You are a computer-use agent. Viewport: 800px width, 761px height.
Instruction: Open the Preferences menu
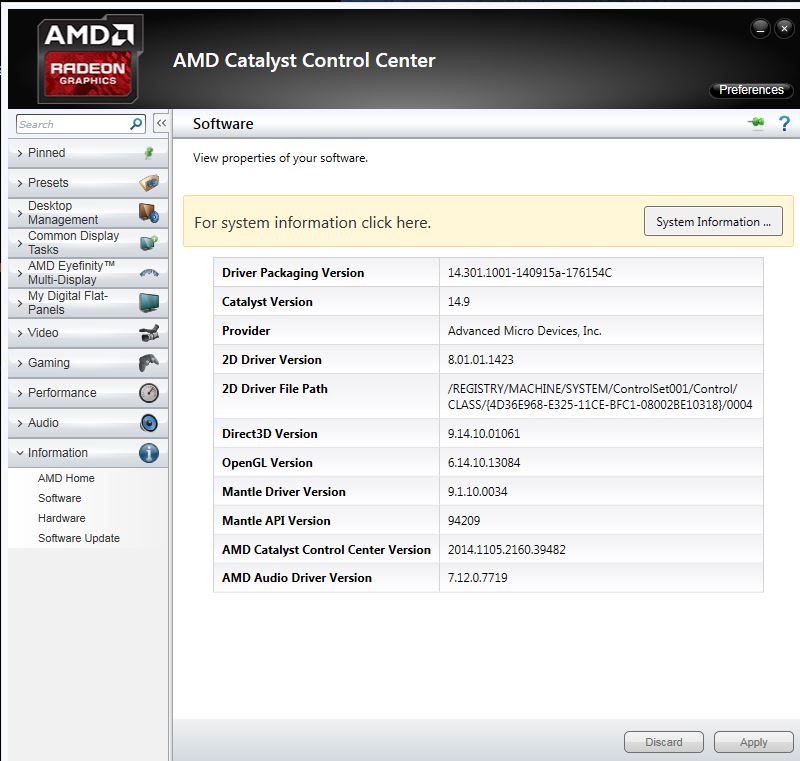(x=751, y=90)
